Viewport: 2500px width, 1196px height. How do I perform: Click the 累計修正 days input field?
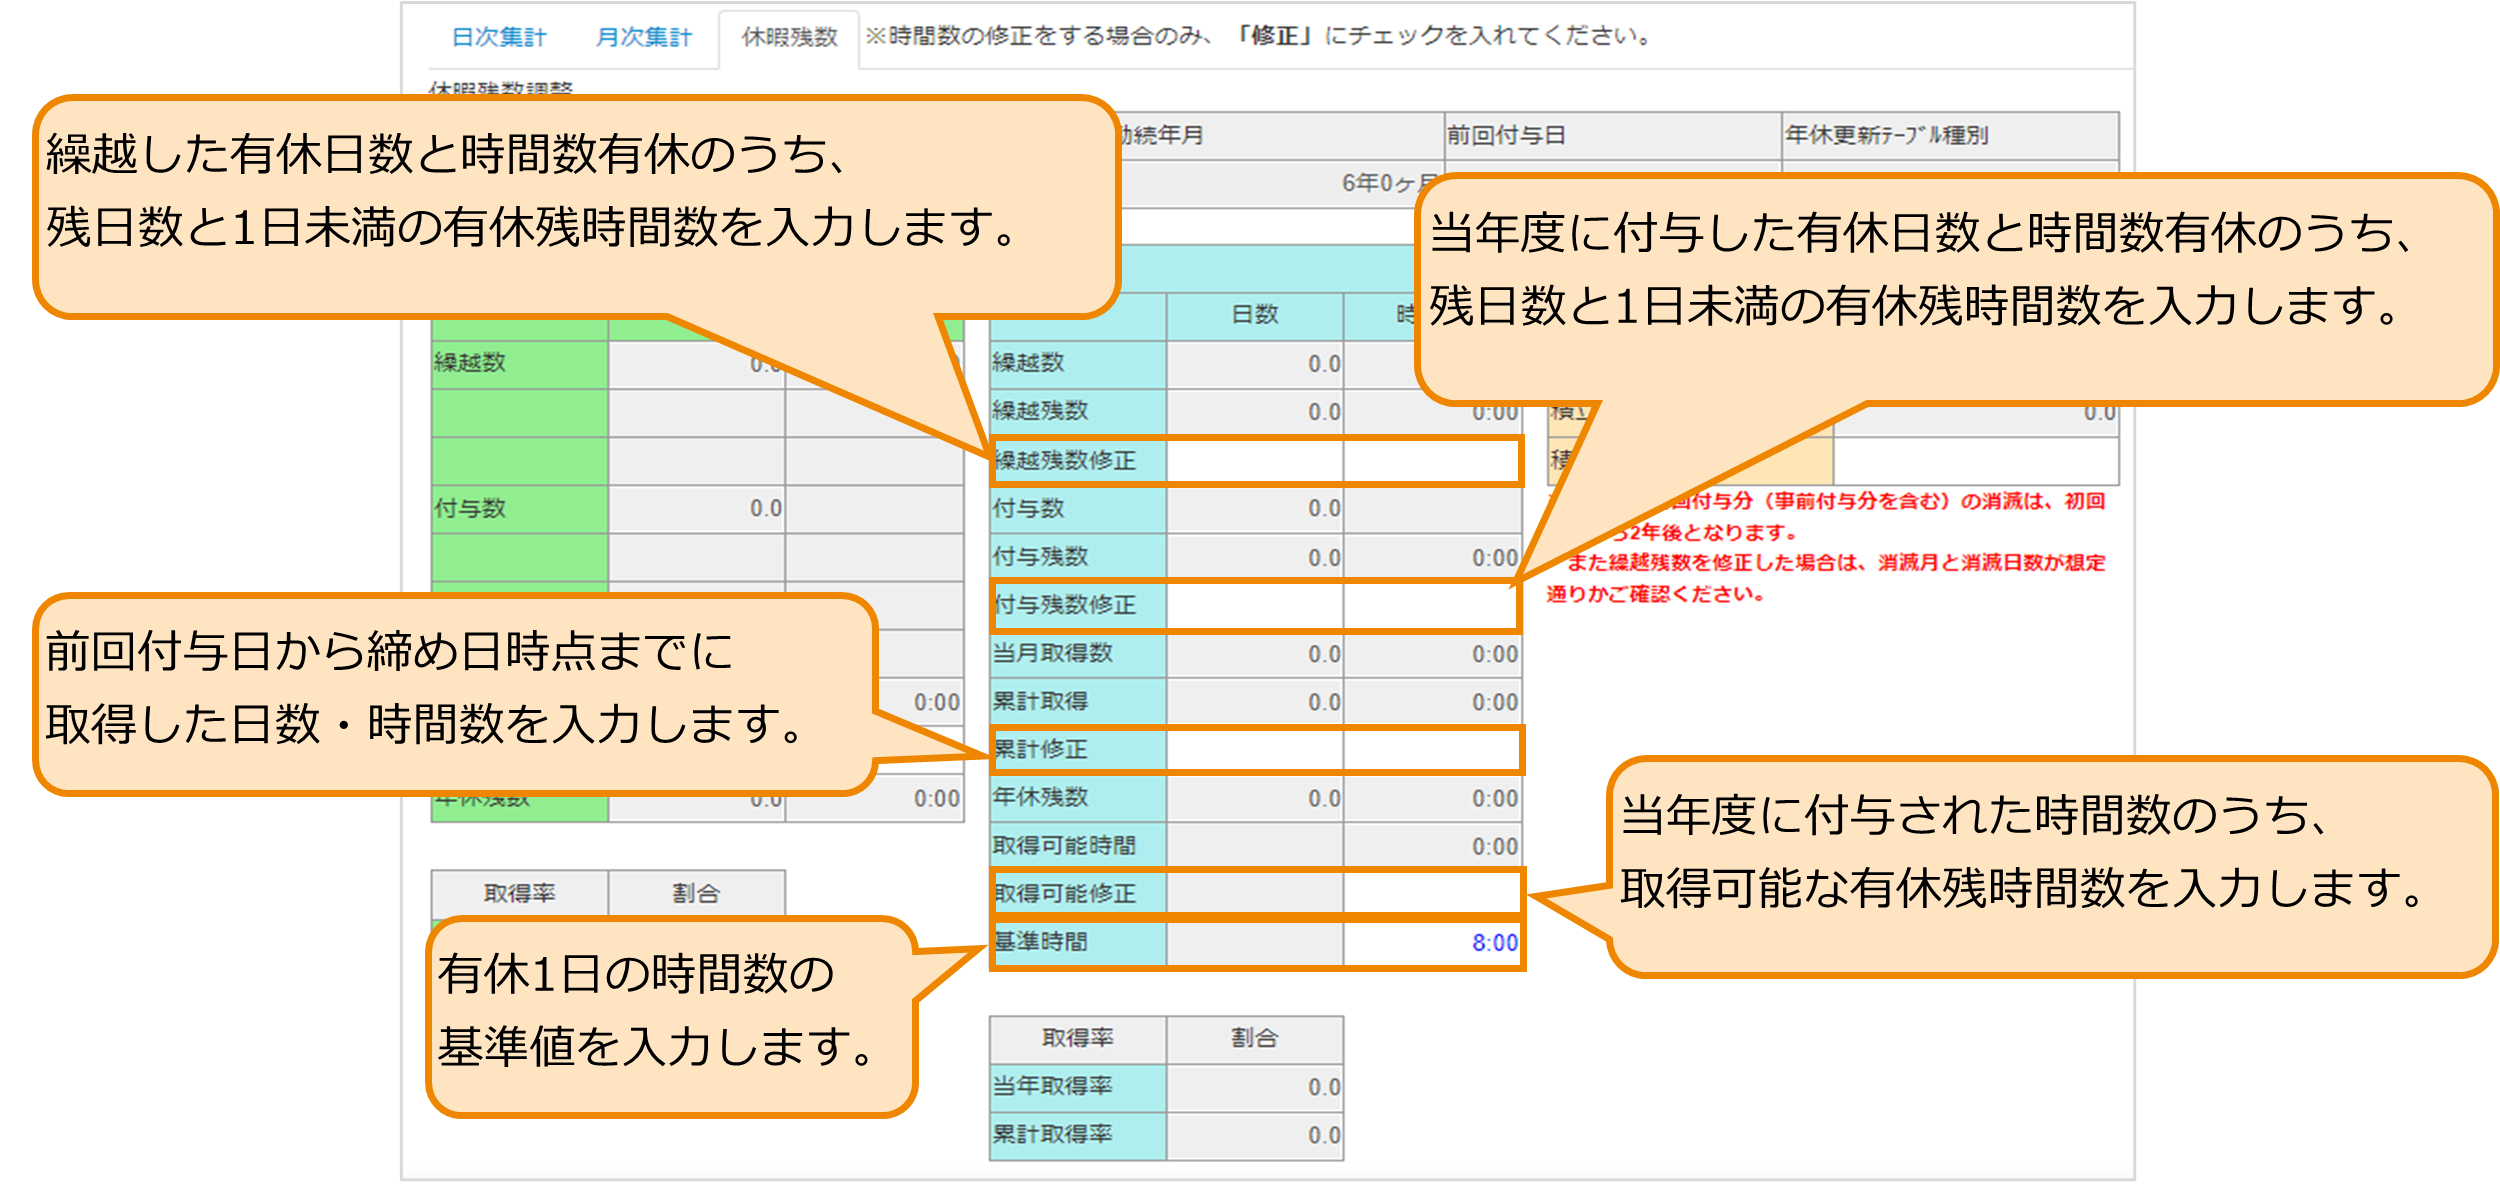(x=1255, y=750)
